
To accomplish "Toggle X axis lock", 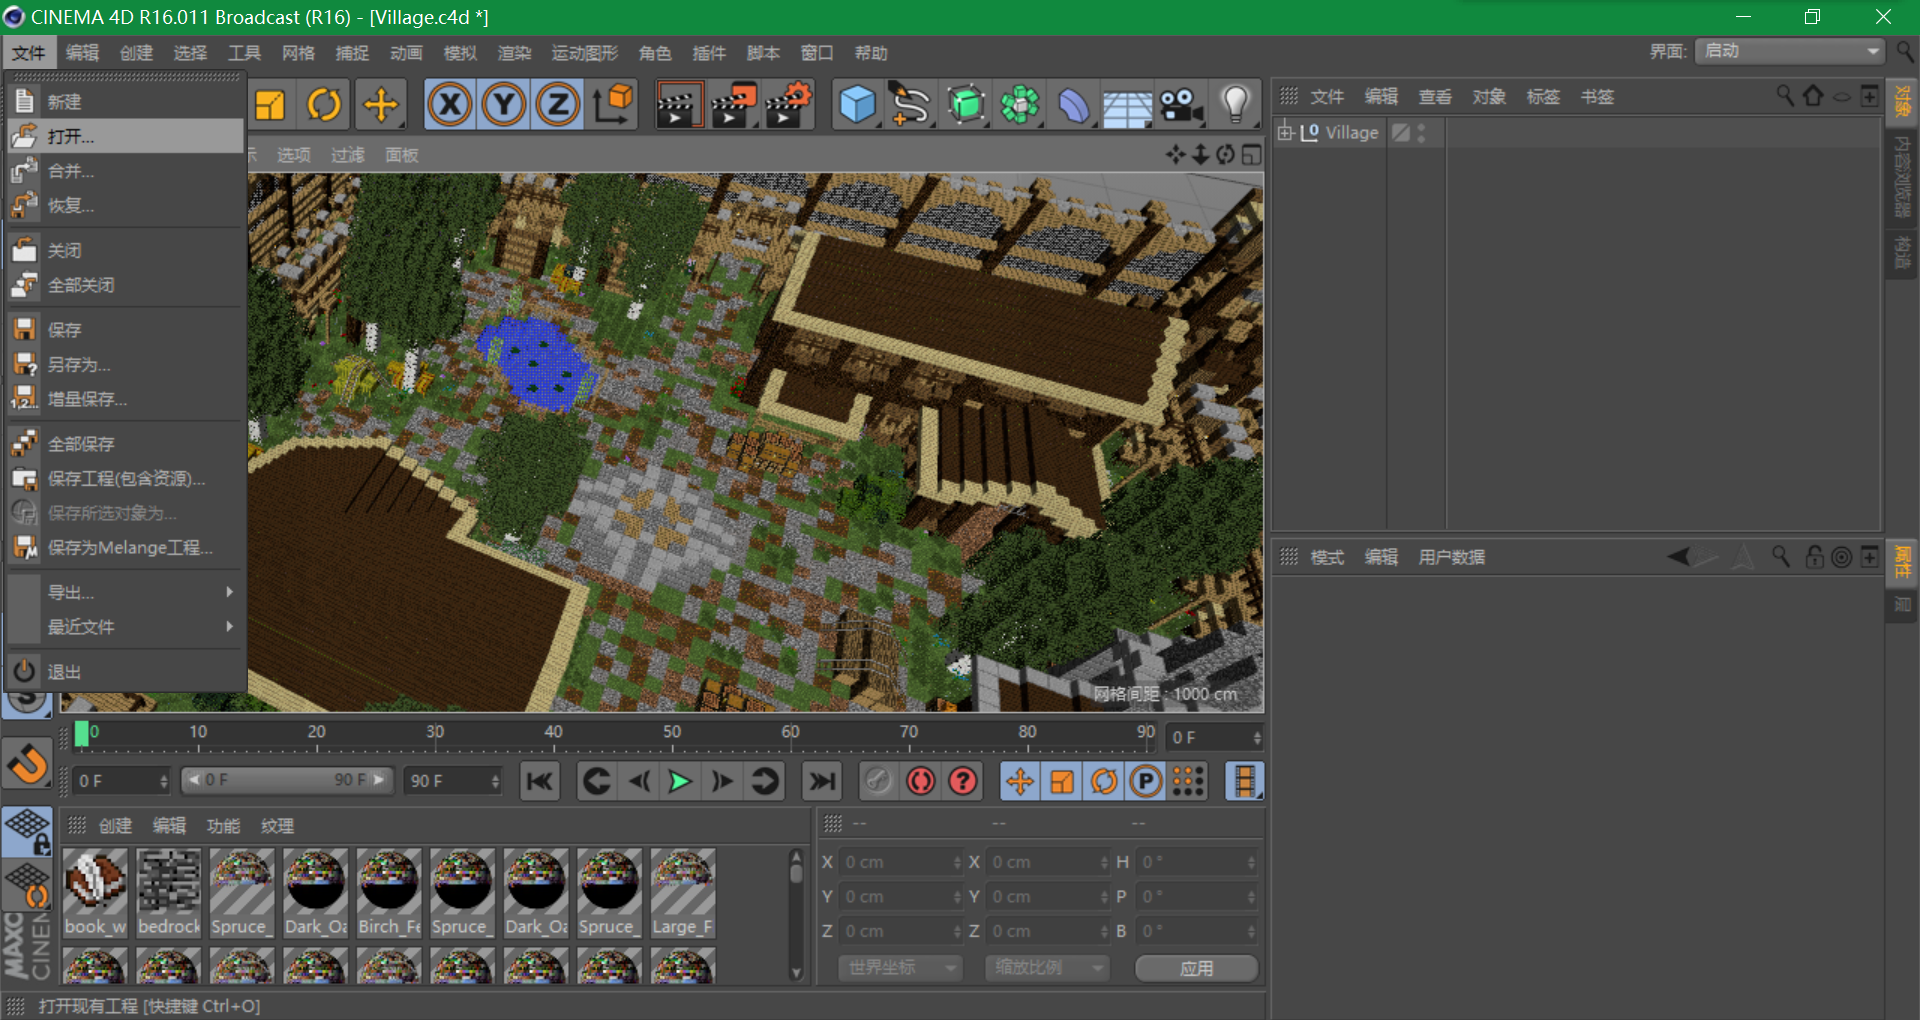I will point(450,105).
